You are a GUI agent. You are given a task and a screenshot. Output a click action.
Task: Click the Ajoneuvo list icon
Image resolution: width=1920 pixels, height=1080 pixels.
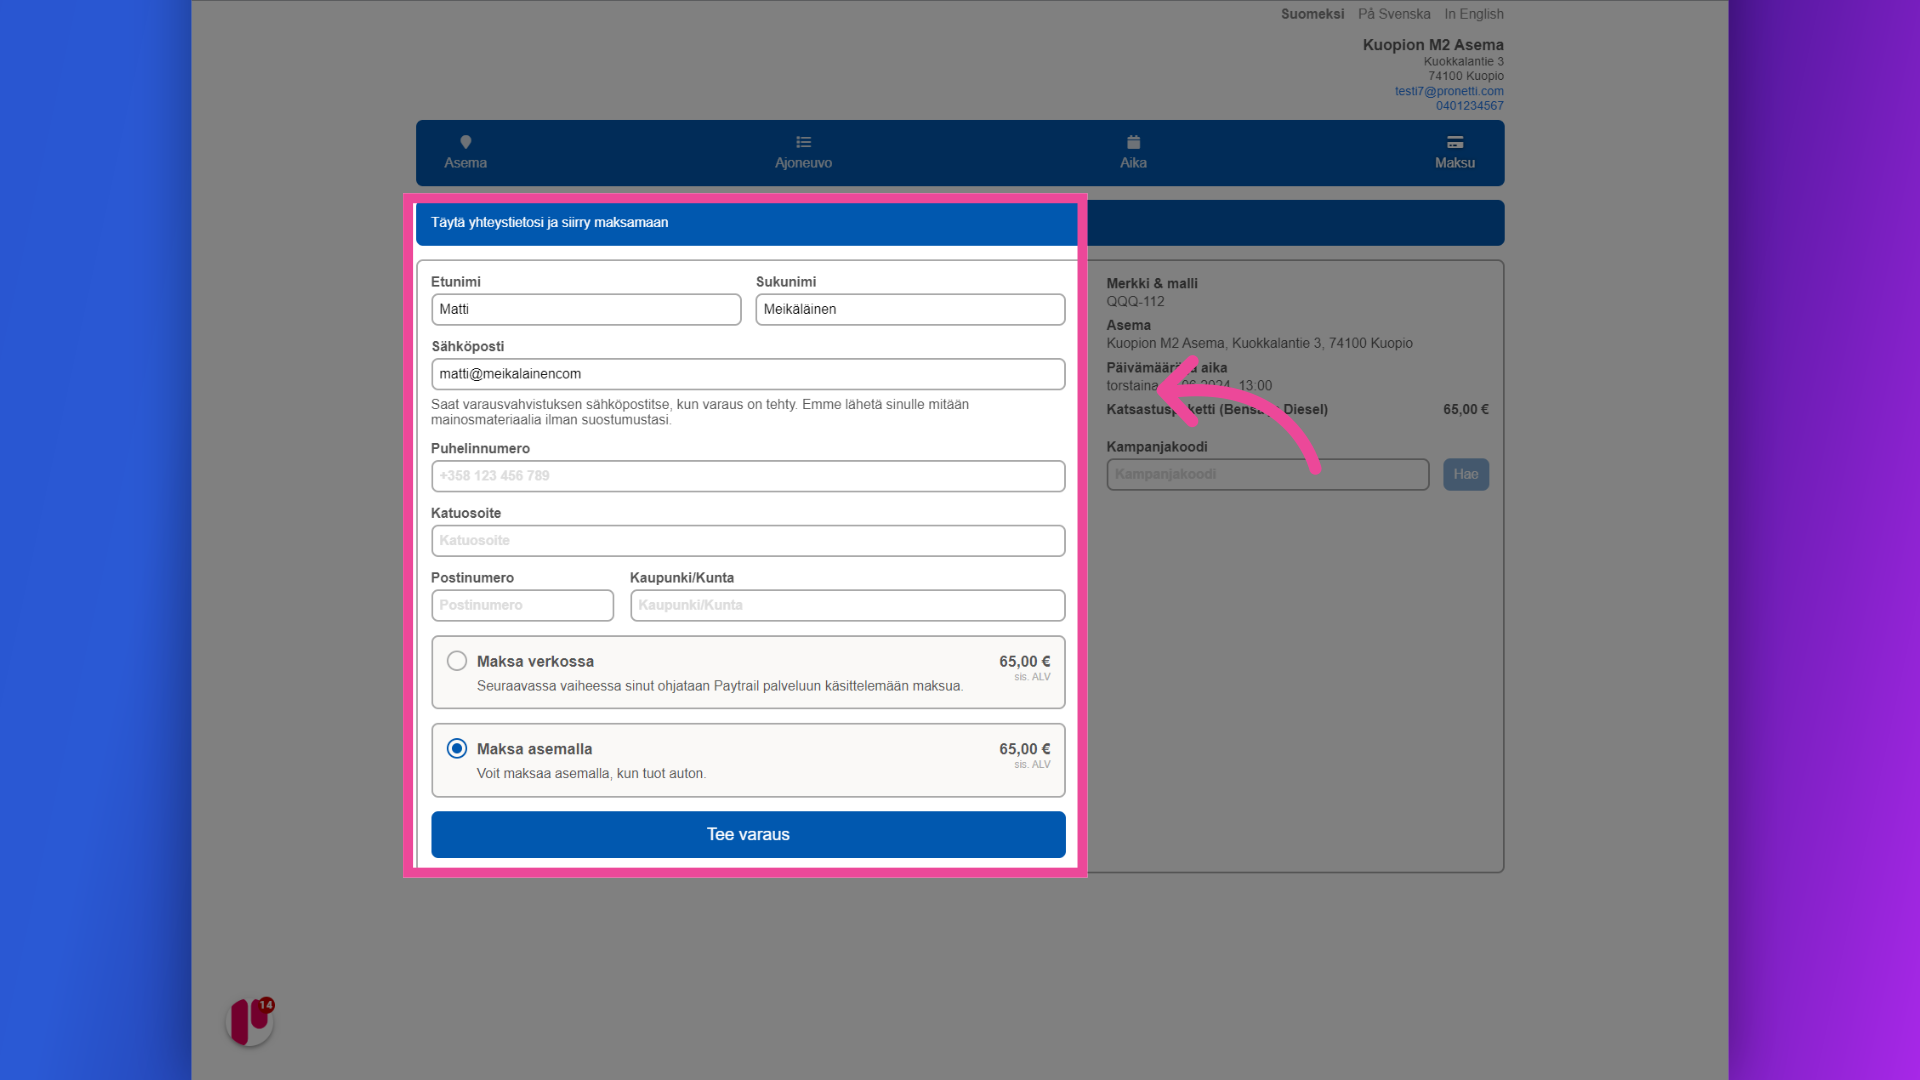(x=803, y=142)
